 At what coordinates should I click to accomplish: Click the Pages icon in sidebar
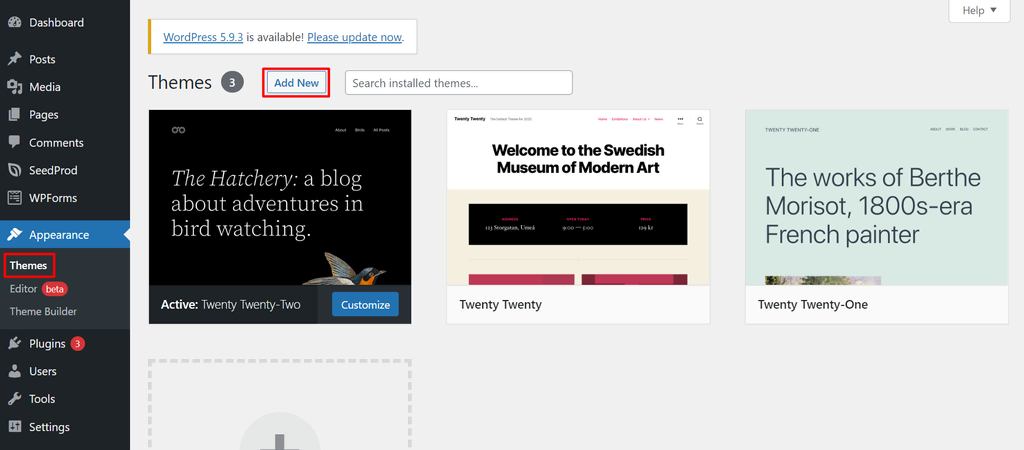(x=14, y=115)
